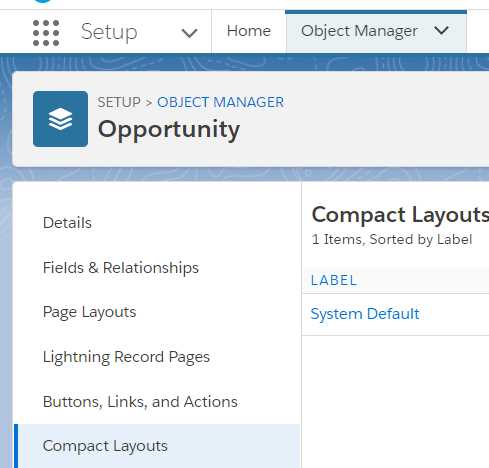Open Page Layouts section
Screen dimensions: 489x468
pyautogui.click(x=89, y=312)
